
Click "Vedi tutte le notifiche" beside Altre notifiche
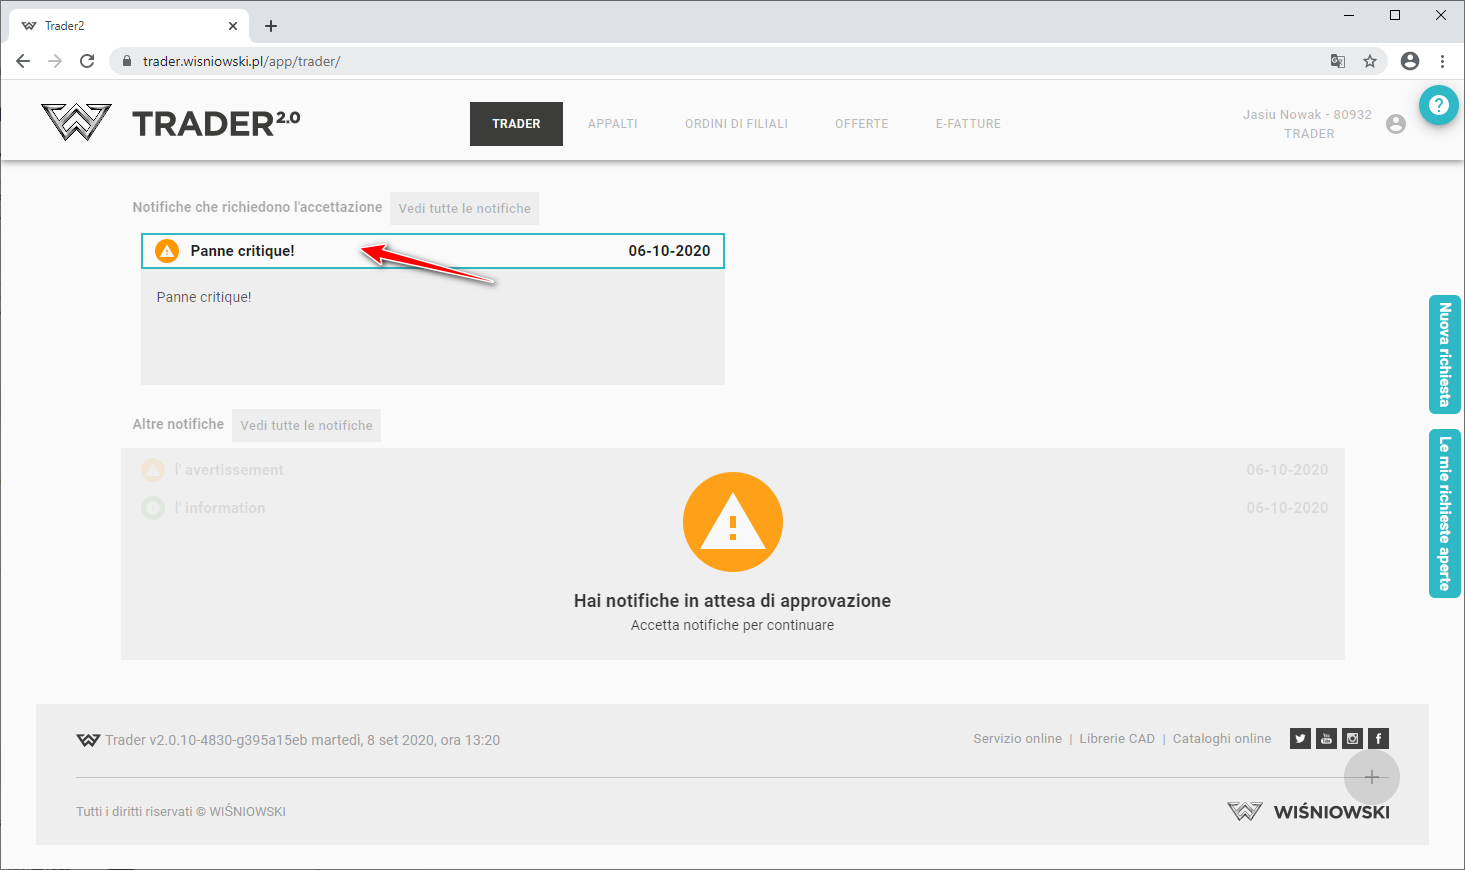click(306, 425)
